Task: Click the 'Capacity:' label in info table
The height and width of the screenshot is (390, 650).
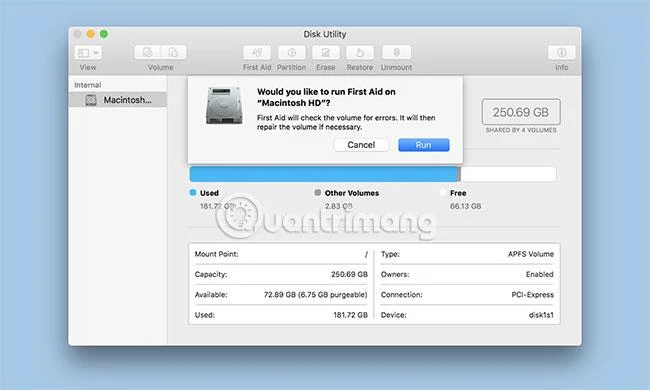Action: tap(211, 274)
